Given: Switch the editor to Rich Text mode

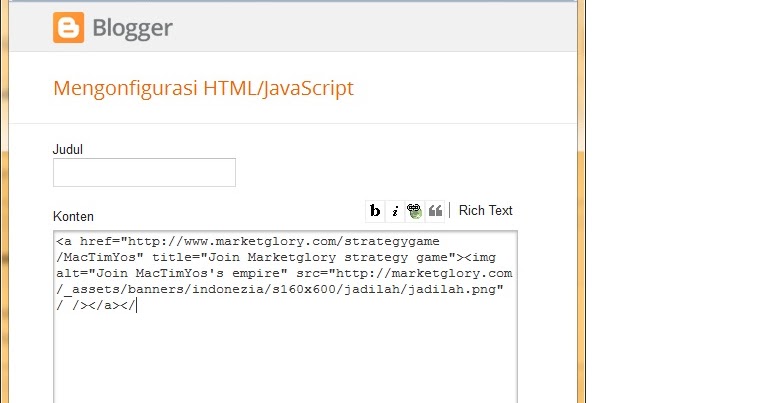Looking at the screenshot, I should (x=485, y=211).
